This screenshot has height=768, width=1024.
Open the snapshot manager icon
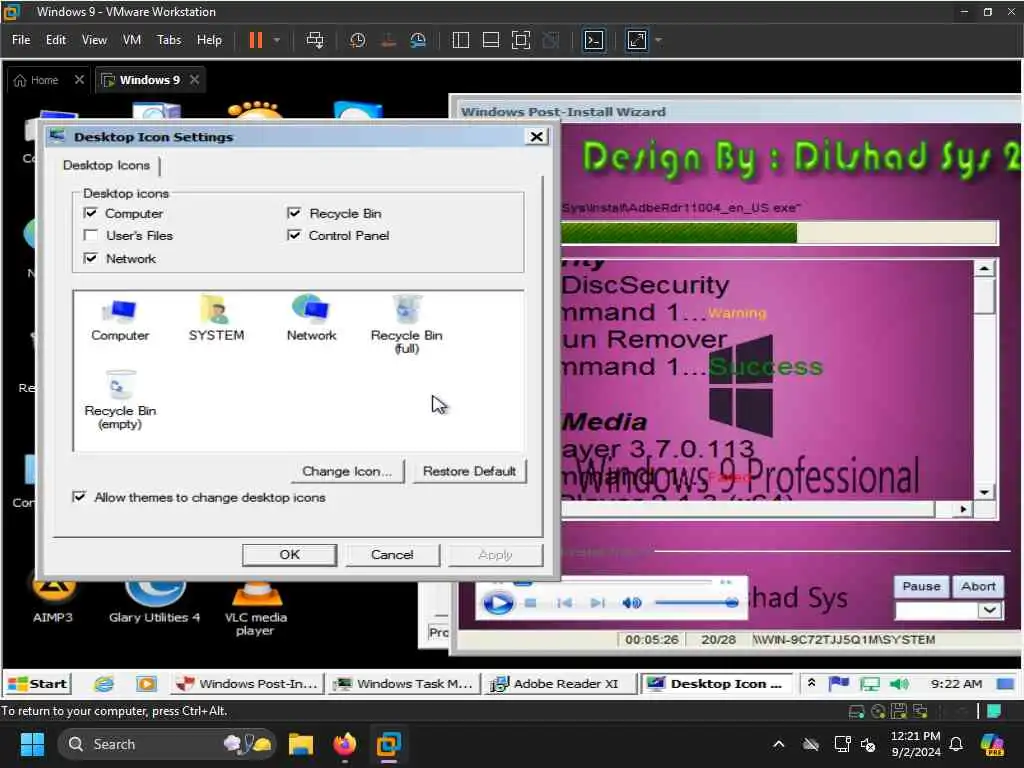418,40
